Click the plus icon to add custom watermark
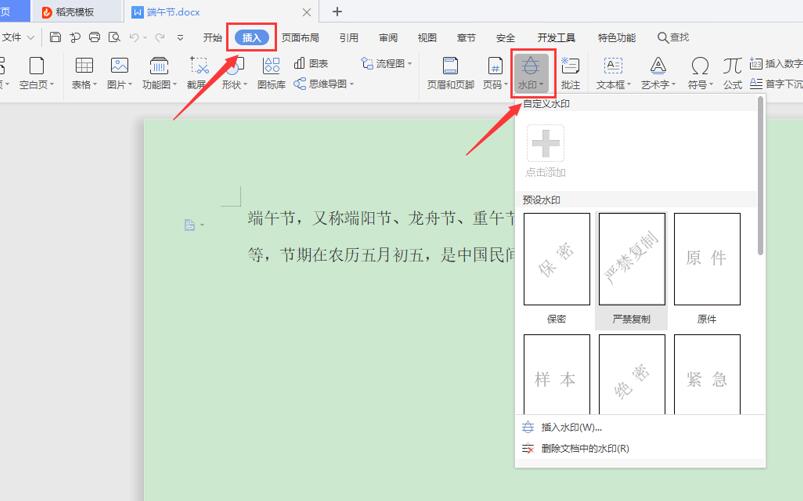Screen dimensions: 803x501 coord(545,143)
